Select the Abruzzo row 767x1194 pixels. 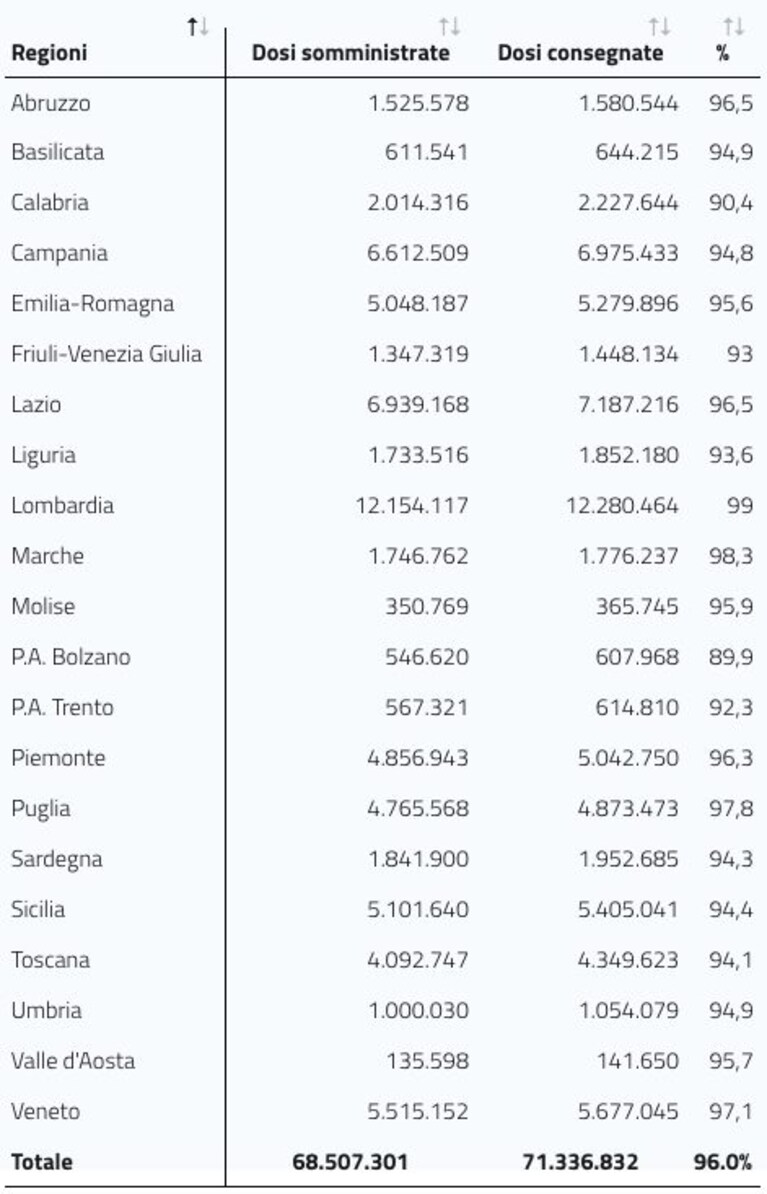pyautogui.click(x=382, y=103)
